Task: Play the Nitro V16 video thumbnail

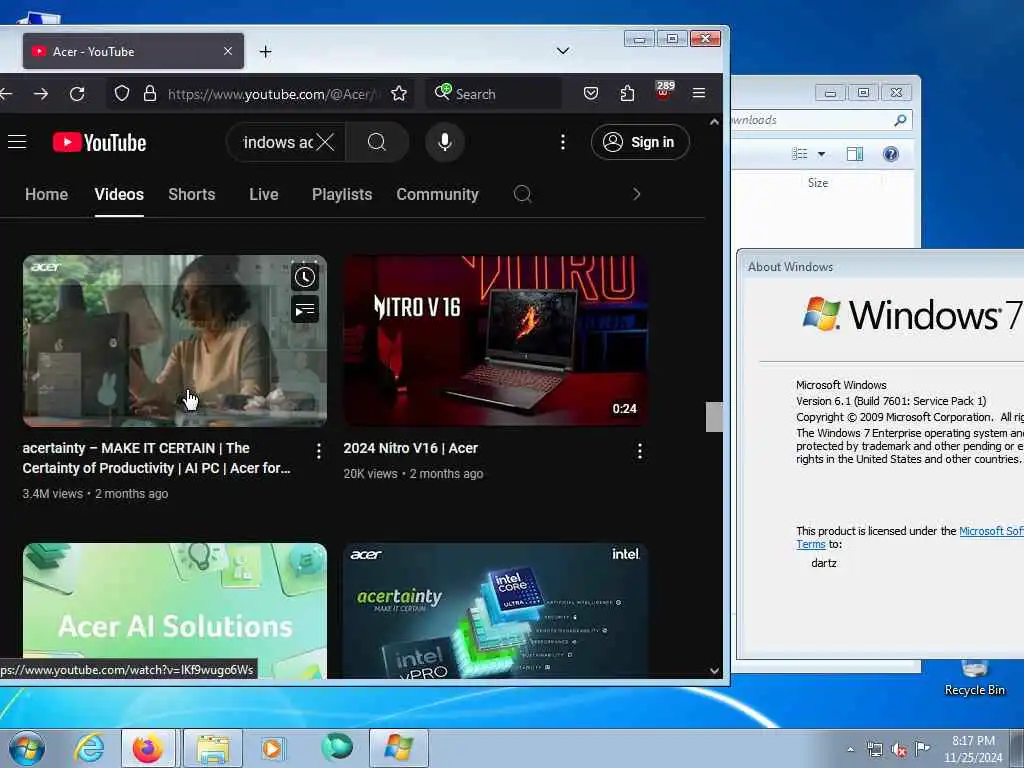Action: [496, 341]
